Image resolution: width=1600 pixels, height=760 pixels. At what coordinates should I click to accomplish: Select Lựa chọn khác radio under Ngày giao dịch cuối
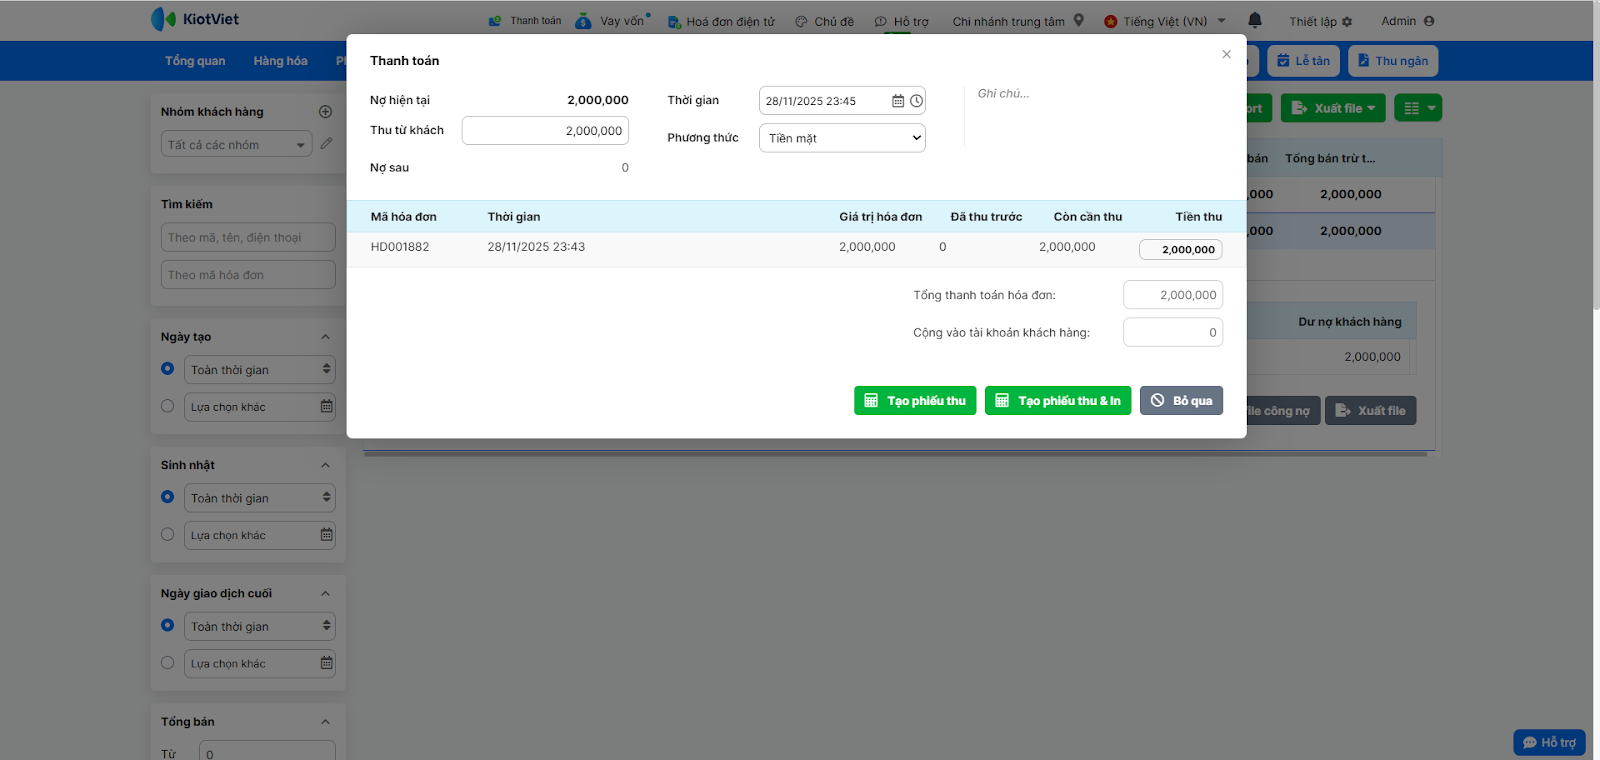(x=168, y=662)
